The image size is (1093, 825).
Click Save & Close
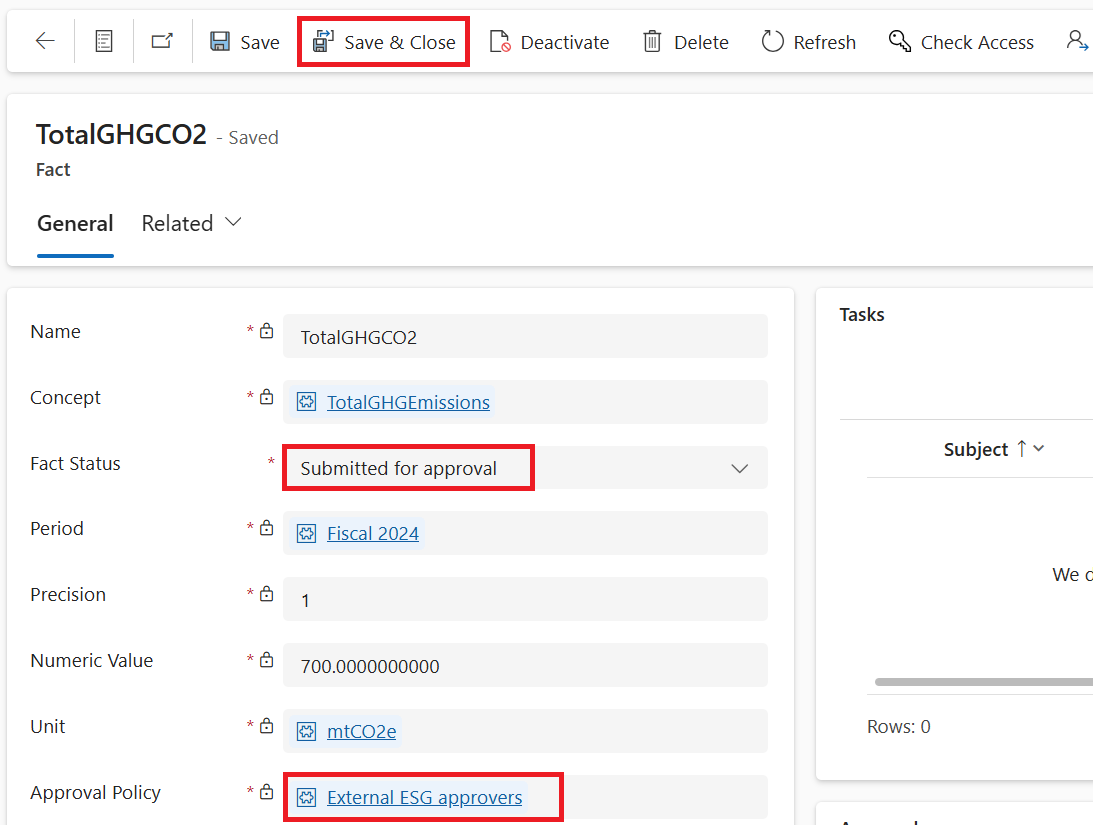383,42
